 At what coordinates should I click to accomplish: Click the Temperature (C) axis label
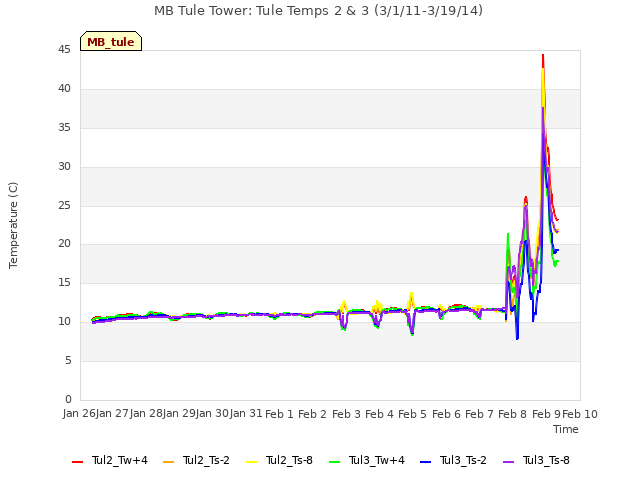pyautogui.click(x=13, y=225)
